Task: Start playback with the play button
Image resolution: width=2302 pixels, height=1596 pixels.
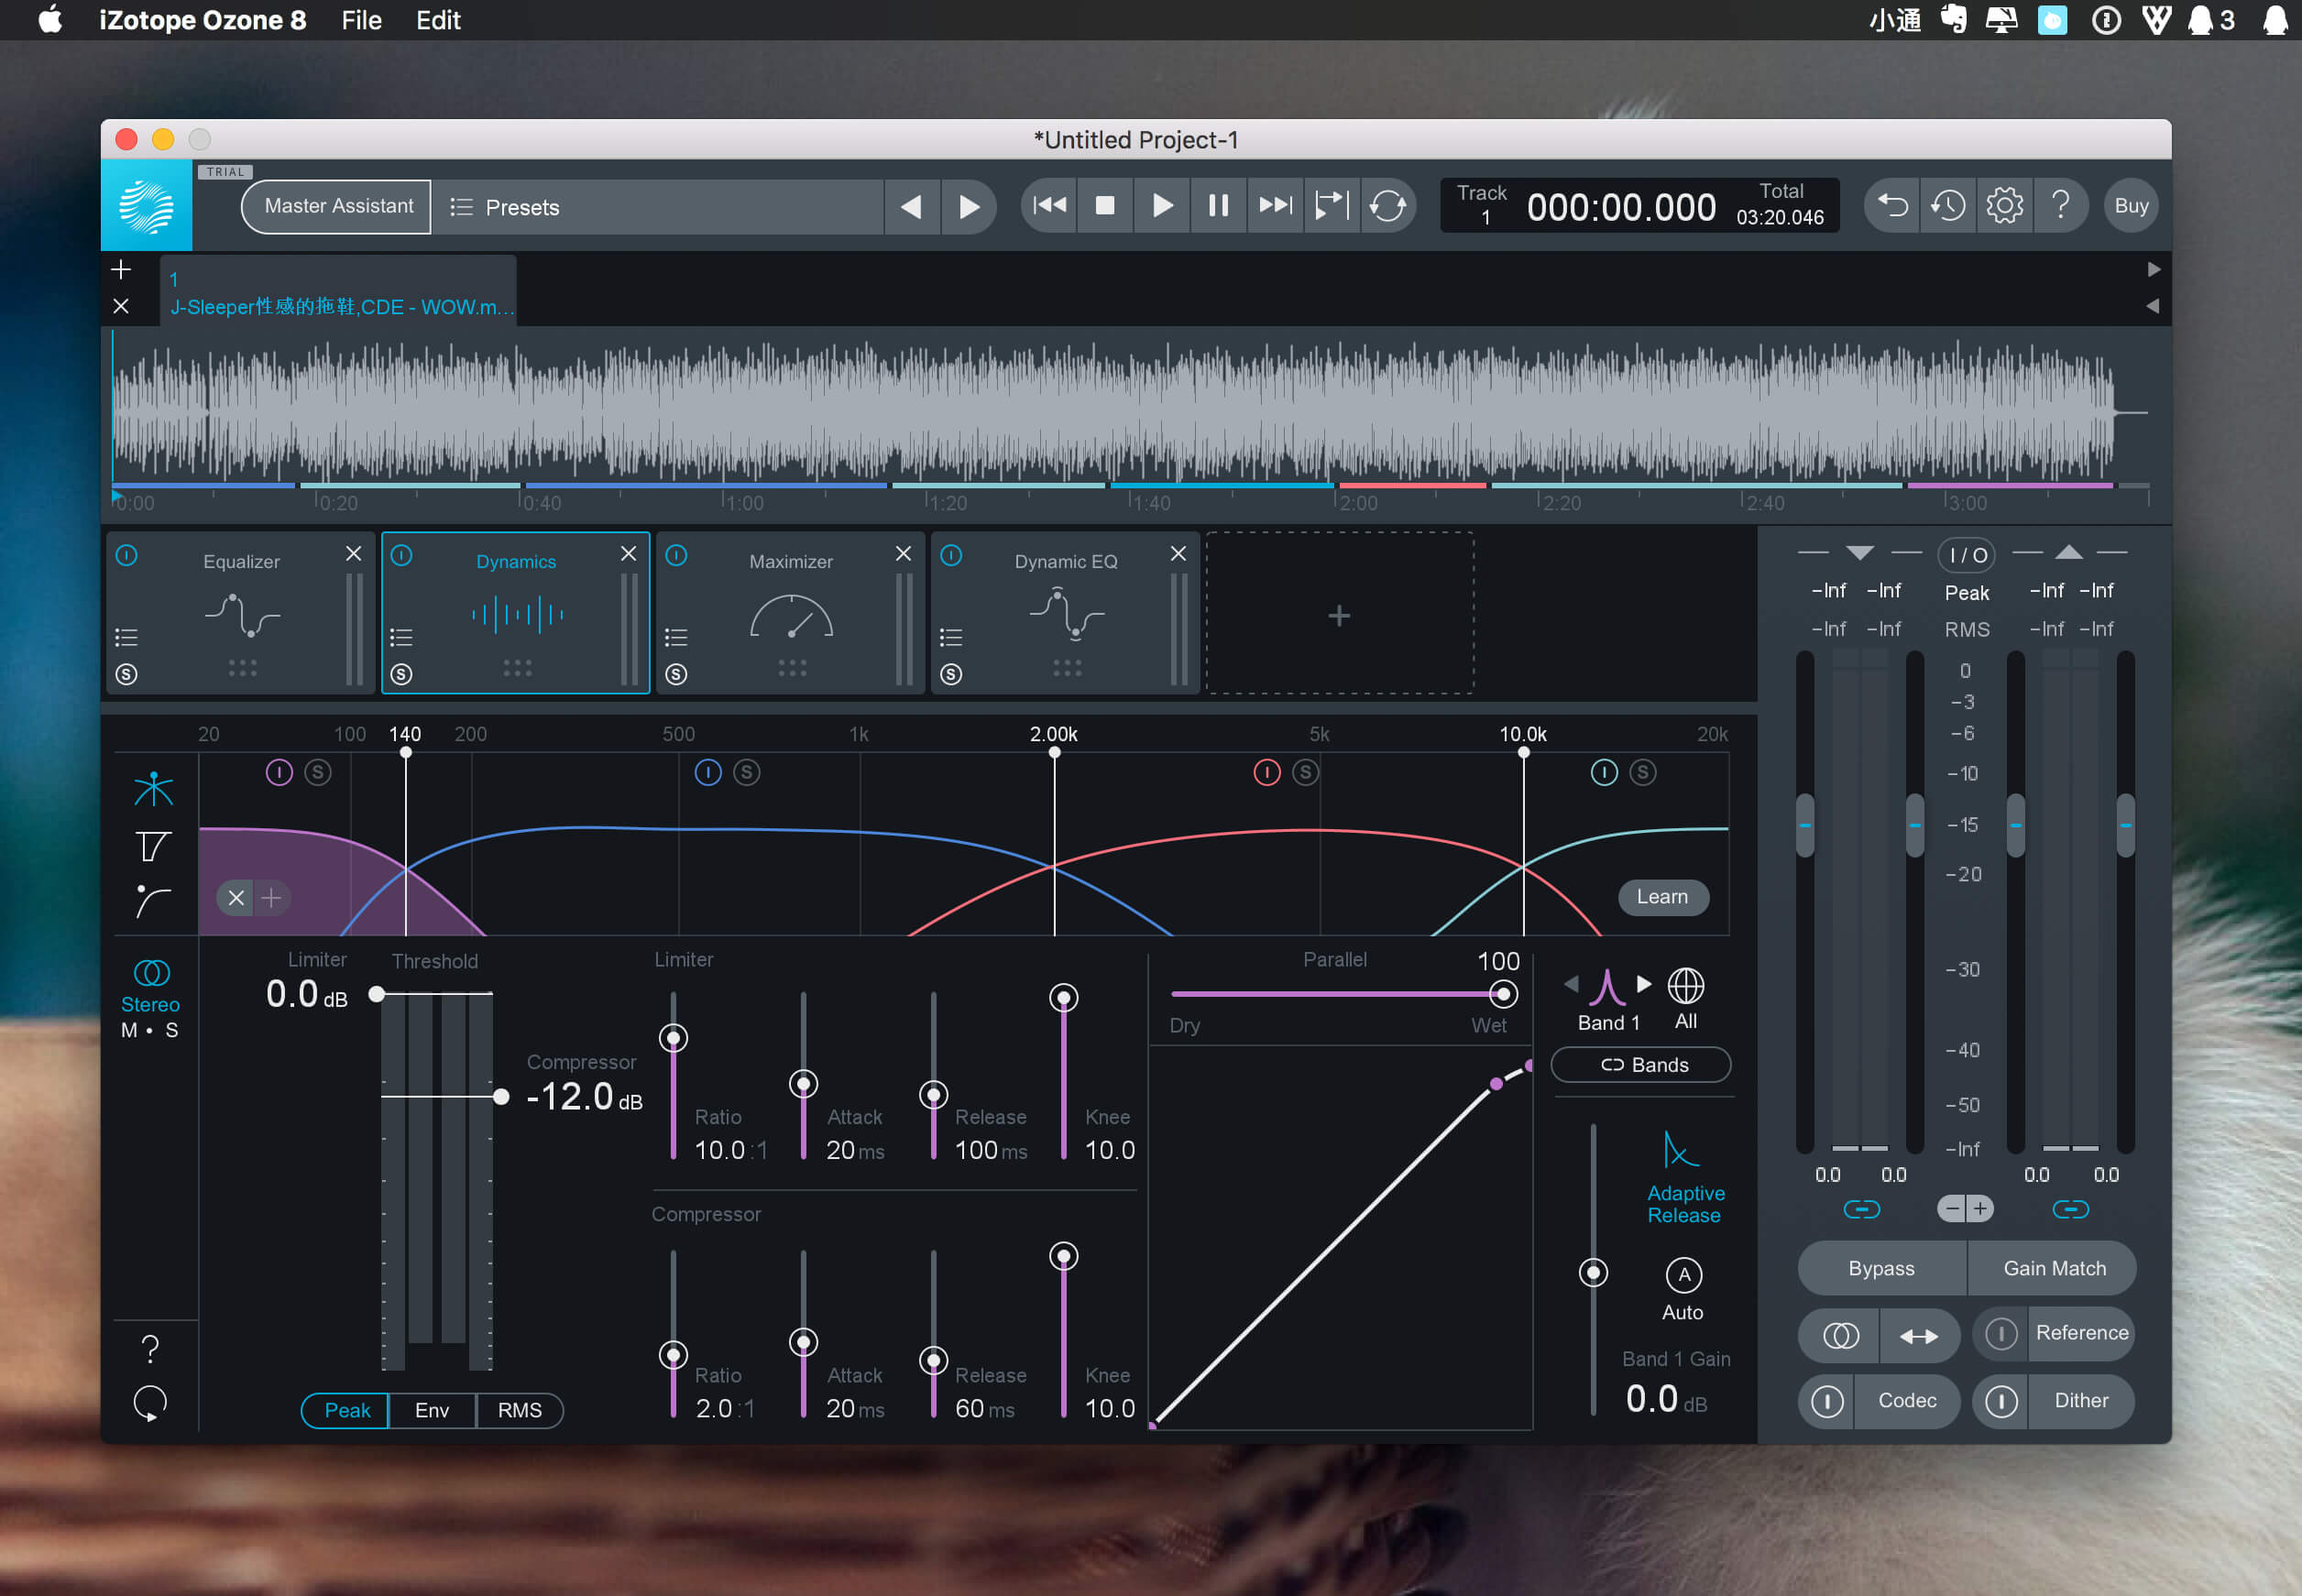Action: pyautogui.click(x=1162, y=206)
